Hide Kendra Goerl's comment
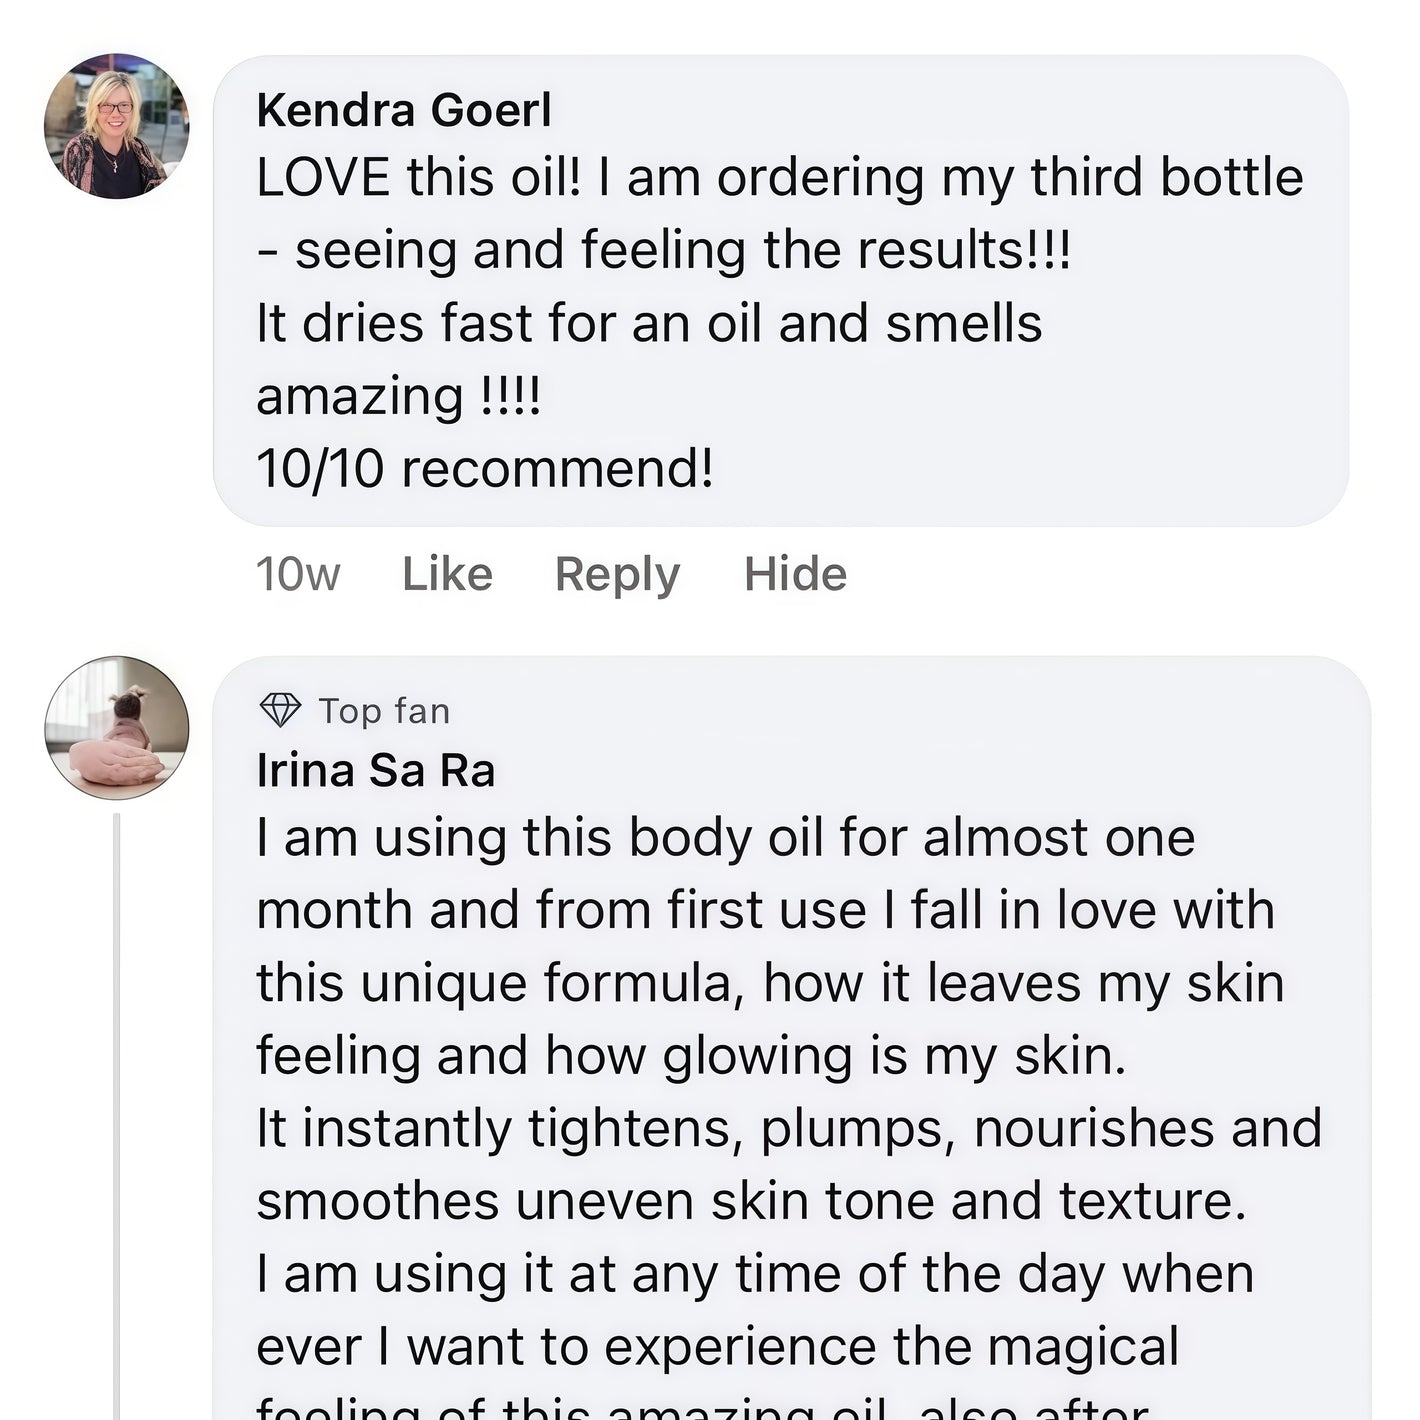This screenshot has width=1420, height=1420. pos(795,574)
